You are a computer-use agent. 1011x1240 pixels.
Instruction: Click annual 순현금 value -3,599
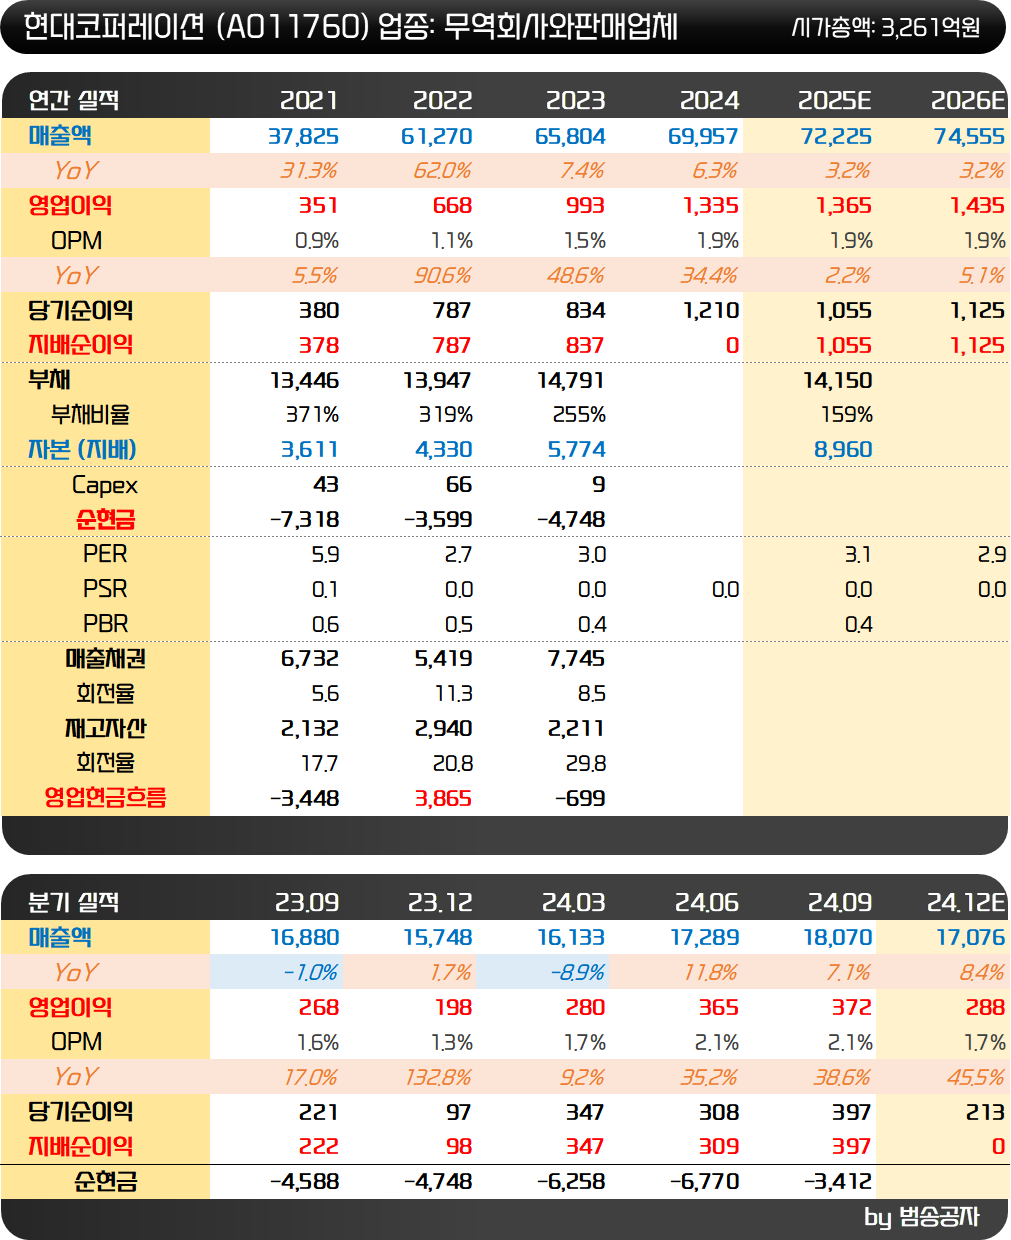pos(438,520)
